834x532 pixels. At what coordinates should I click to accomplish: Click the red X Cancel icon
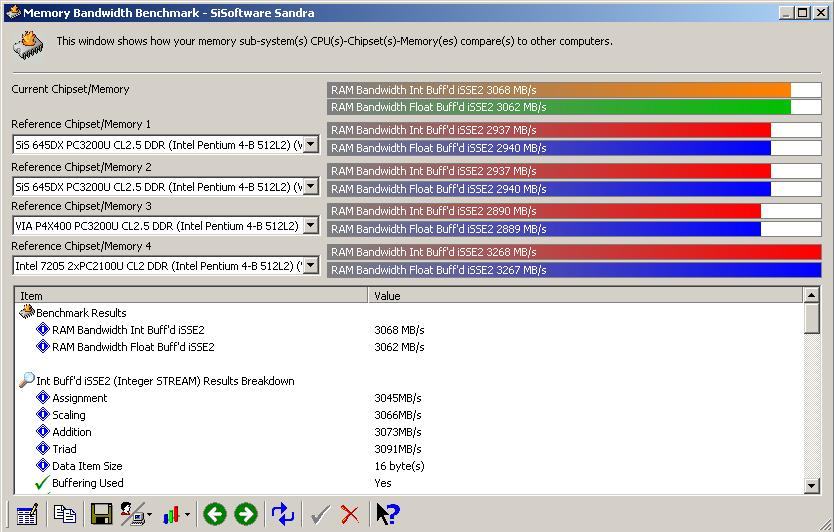point(349,514)
